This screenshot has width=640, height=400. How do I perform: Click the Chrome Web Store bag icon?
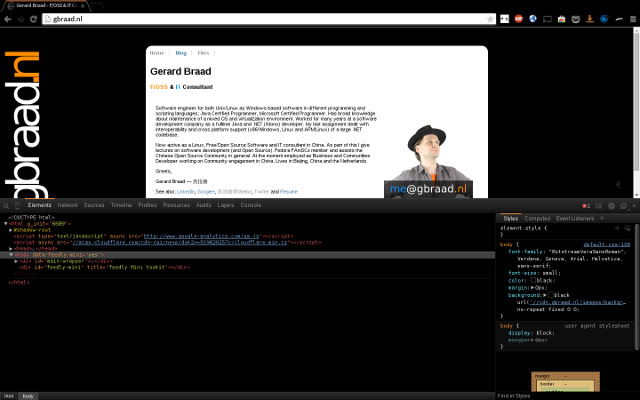click(562, 19)
